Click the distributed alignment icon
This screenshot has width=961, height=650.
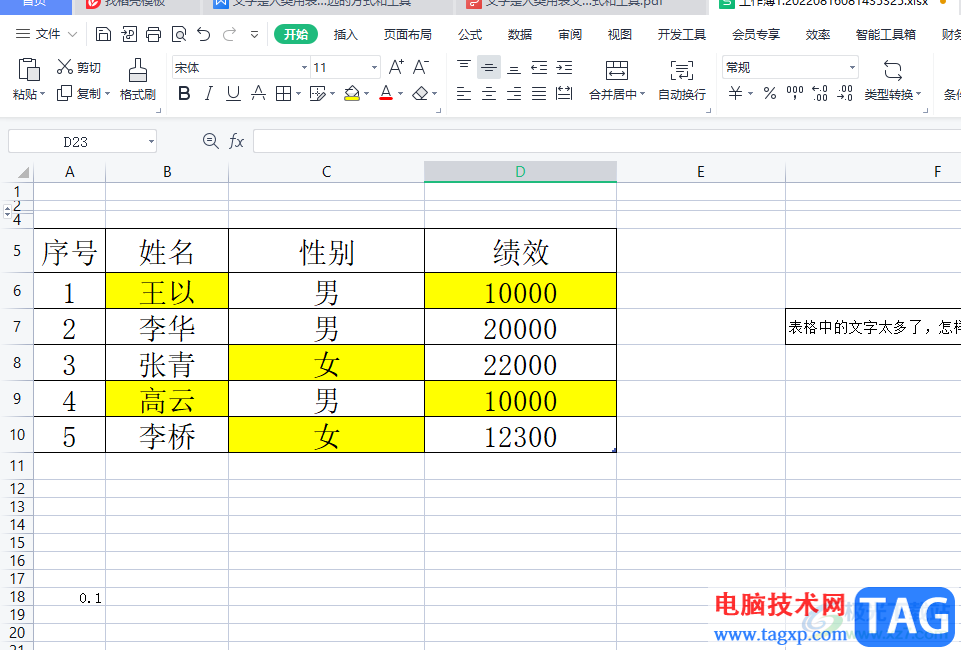564,93
